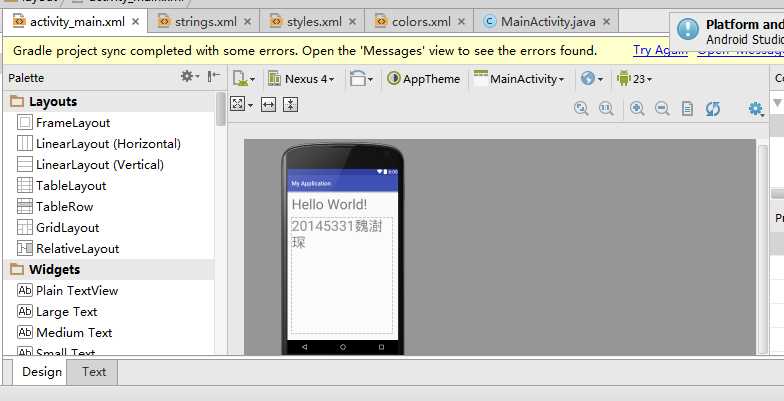Toggle the viewport render mode icon
Image resolution: width=784 pixels, height=401 pixels.
point(241,104)
